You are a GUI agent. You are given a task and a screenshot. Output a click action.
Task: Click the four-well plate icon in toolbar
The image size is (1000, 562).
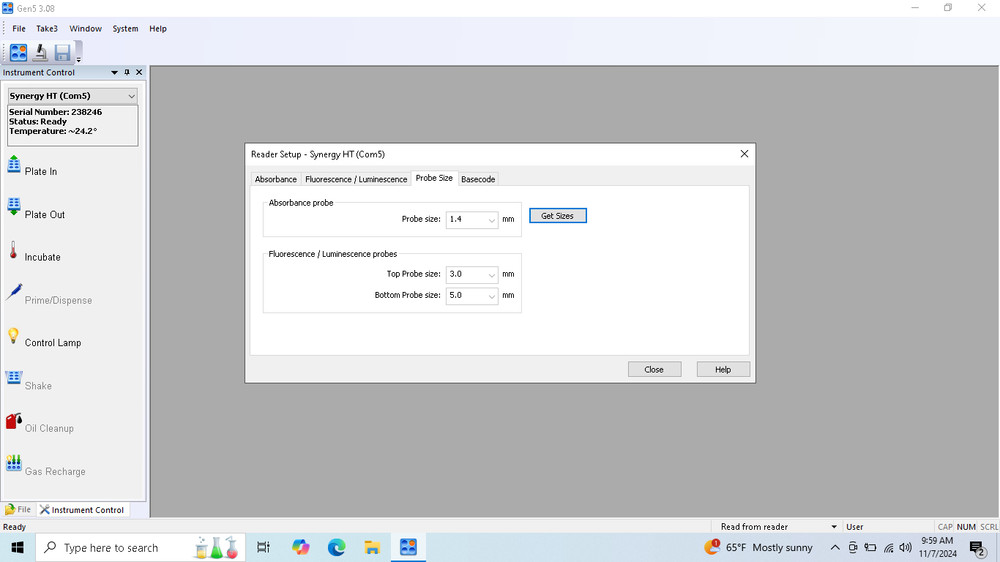[x=19, y=53]
